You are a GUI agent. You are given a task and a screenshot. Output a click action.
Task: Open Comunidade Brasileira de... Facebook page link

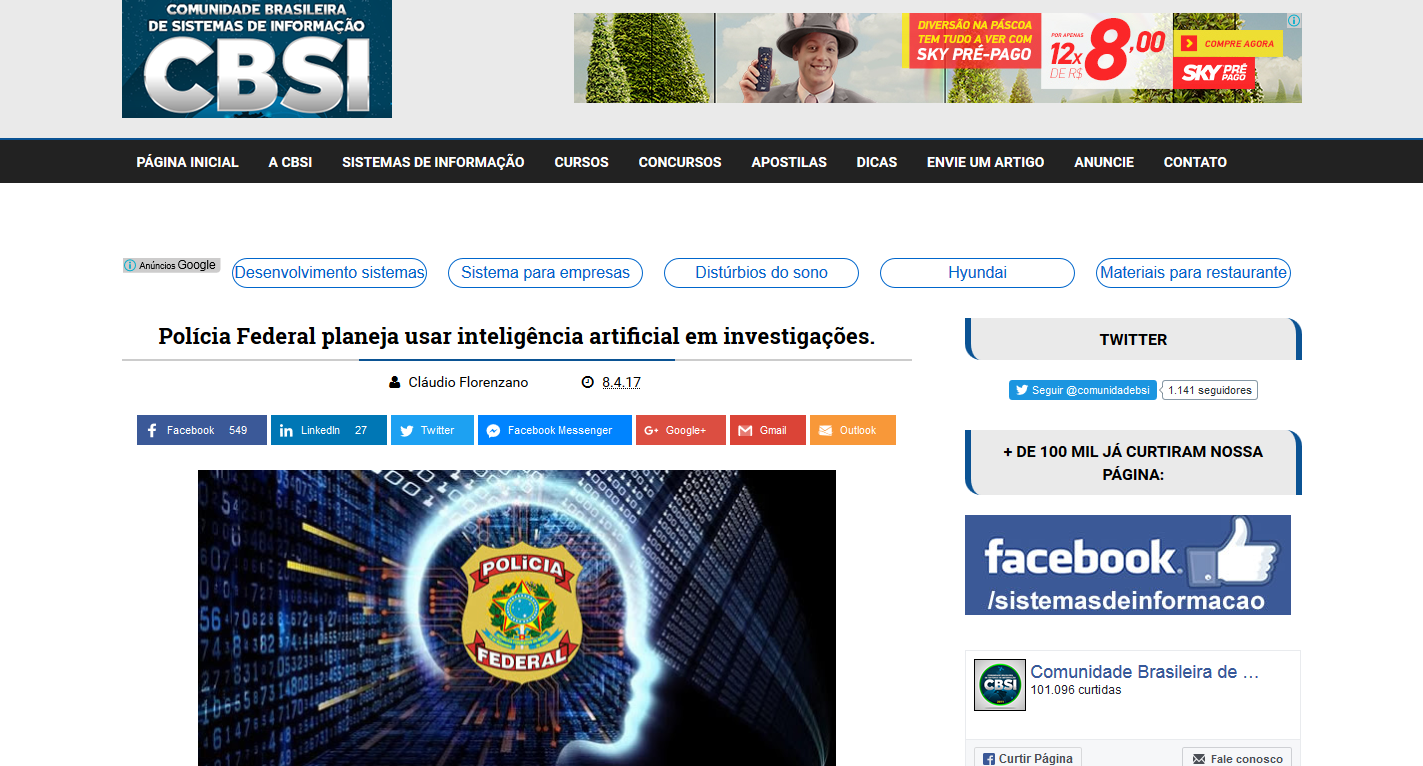(x=1145, y=672)
